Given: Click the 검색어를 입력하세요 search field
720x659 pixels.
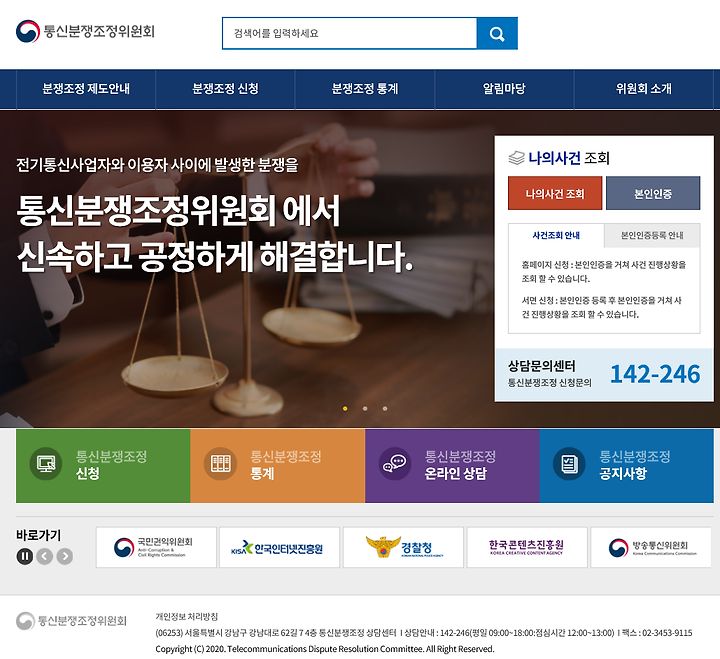Looking at the screenshot, I should [349, 34].
